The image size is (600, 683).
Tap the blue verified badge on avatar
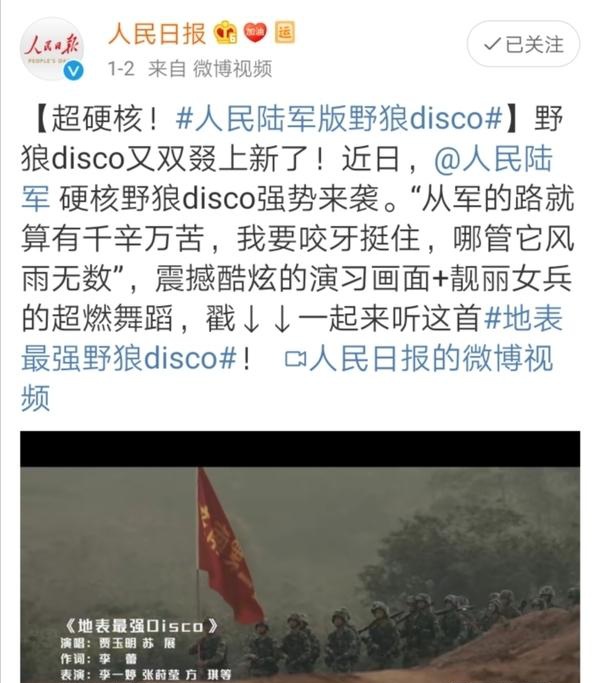pyautogui.click(x=73, y=71)
